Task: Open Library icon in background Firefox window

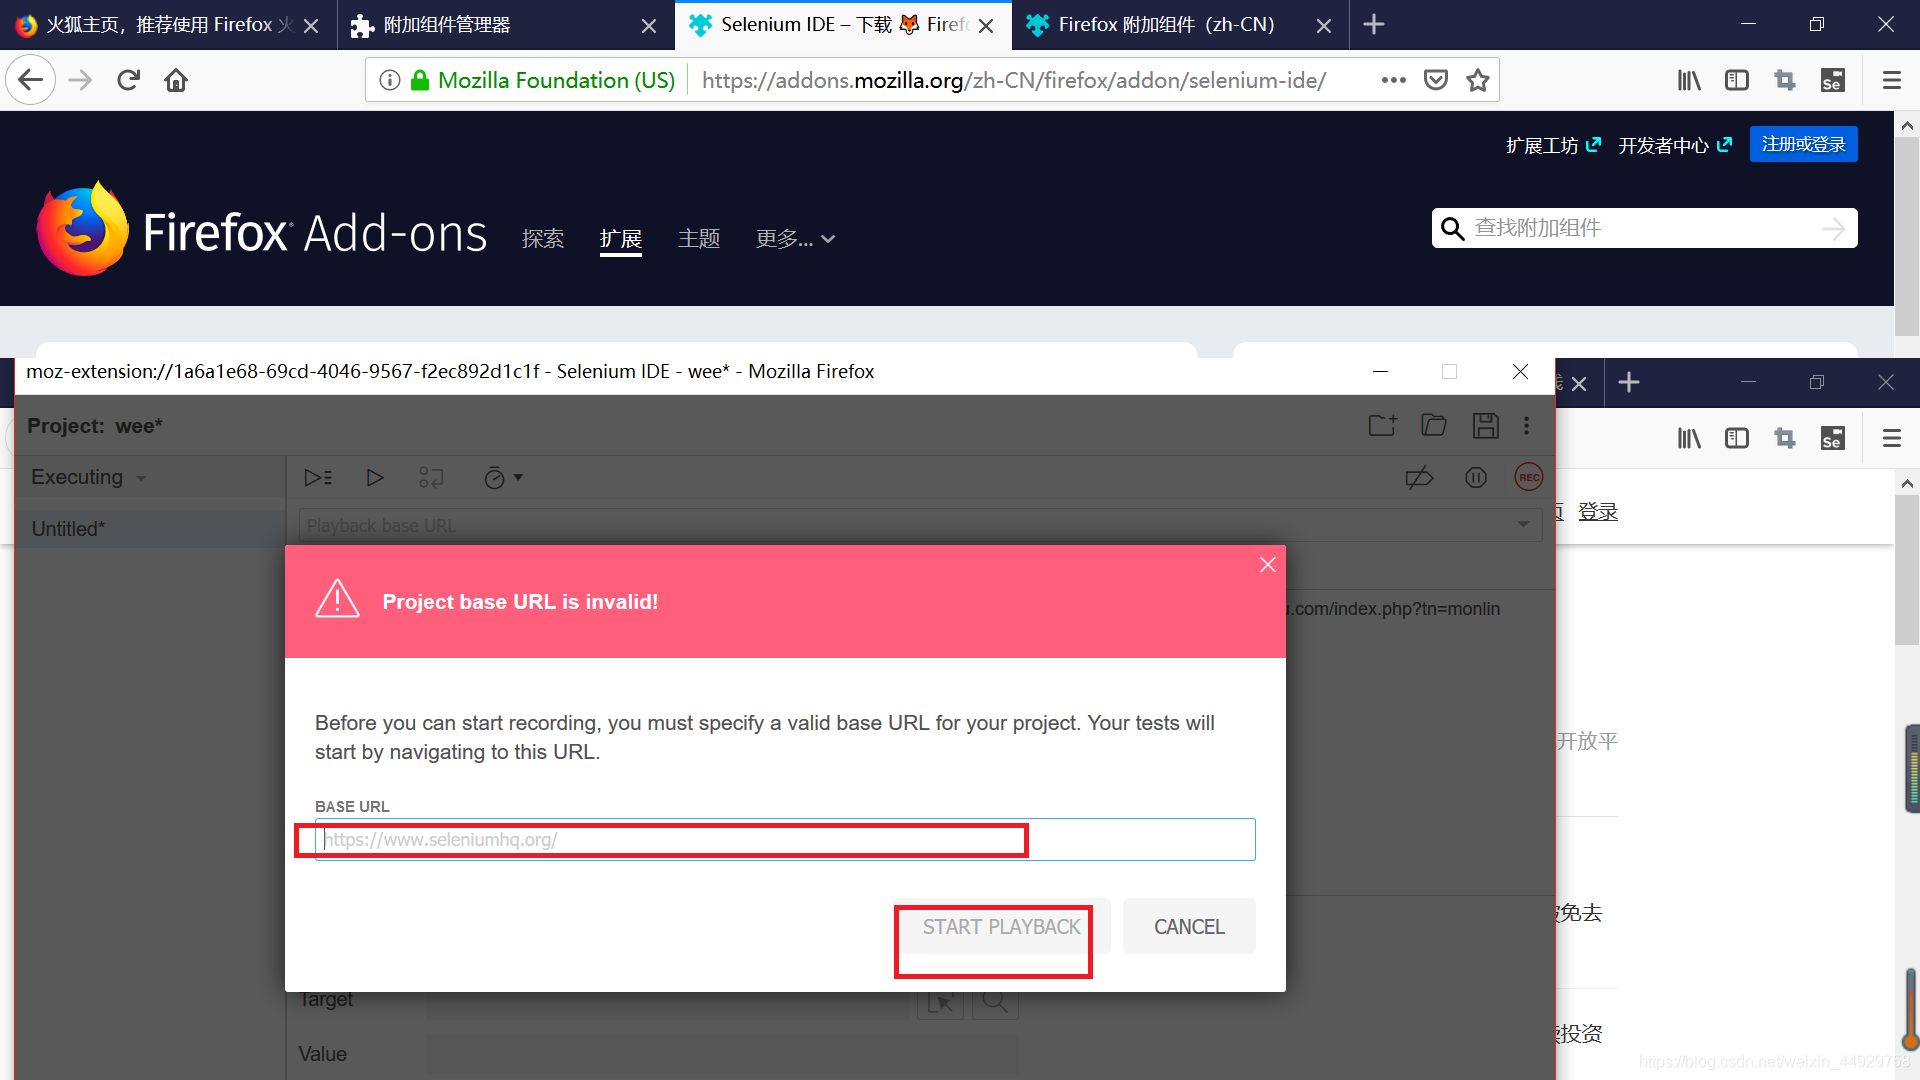Action: coord(1689,438)
